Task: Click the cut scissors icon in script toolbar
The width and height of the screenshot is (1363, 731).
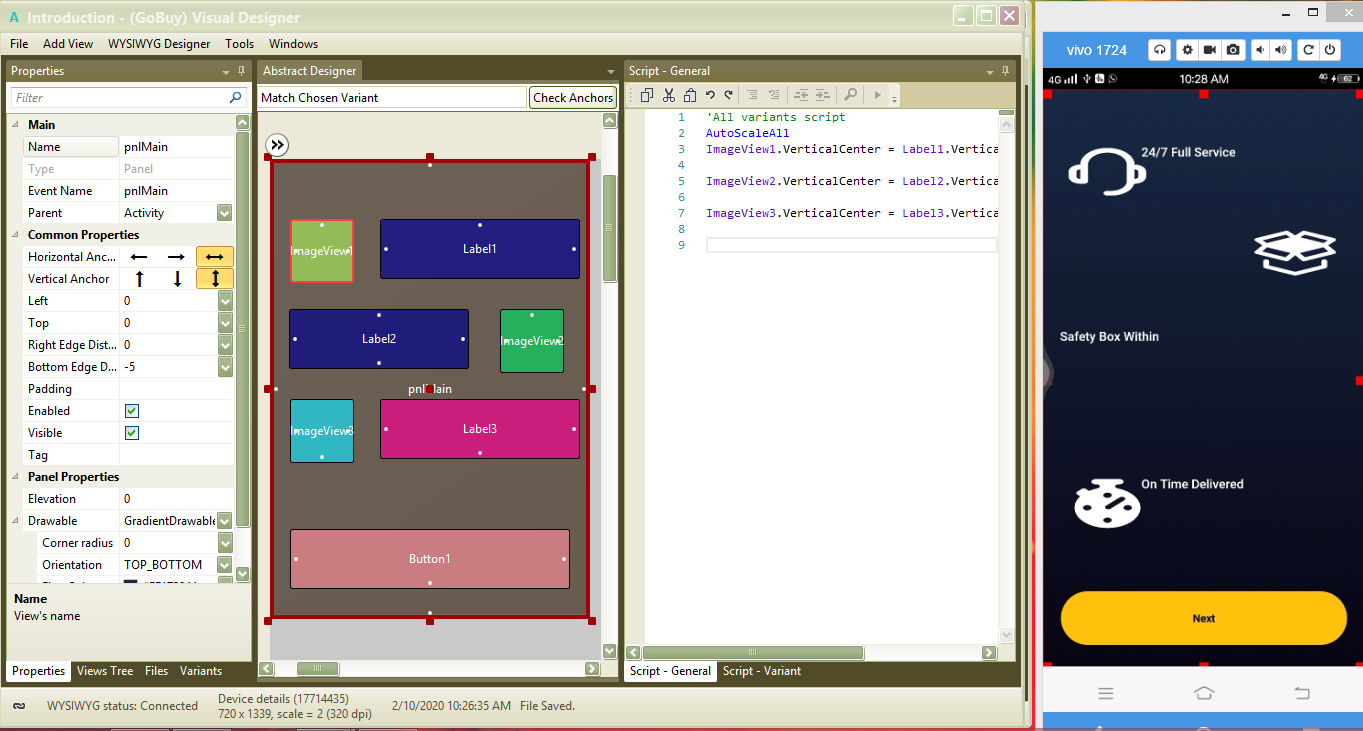Action: click(668, 95)
